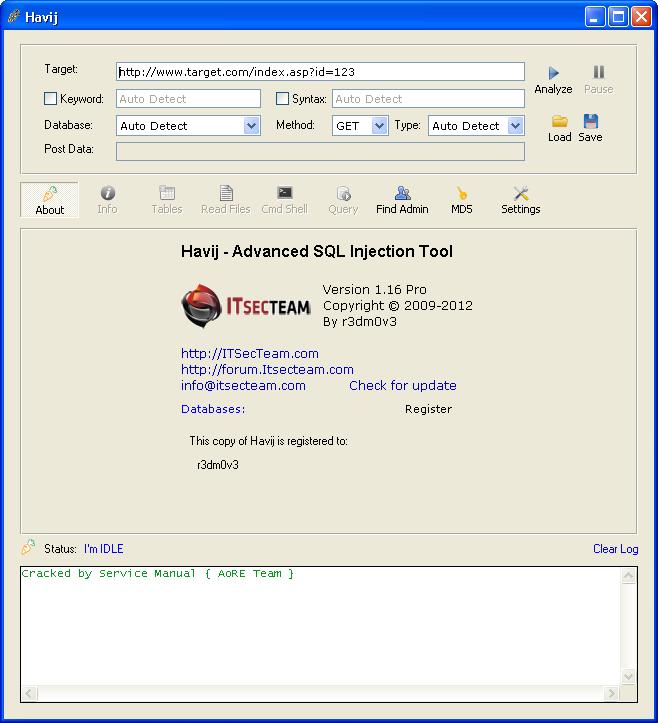Expand the Method GET dropdown
This screenshot has height=723, width=658.
tap(379, 126)
